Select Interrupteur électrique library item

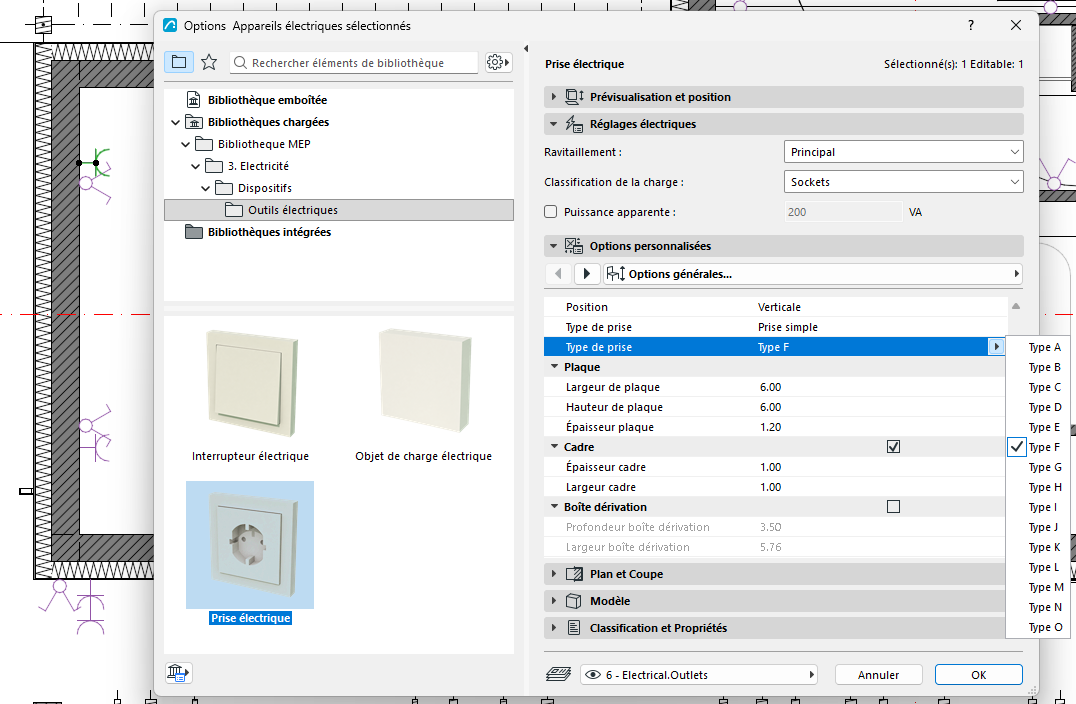(x=250, y=395)
